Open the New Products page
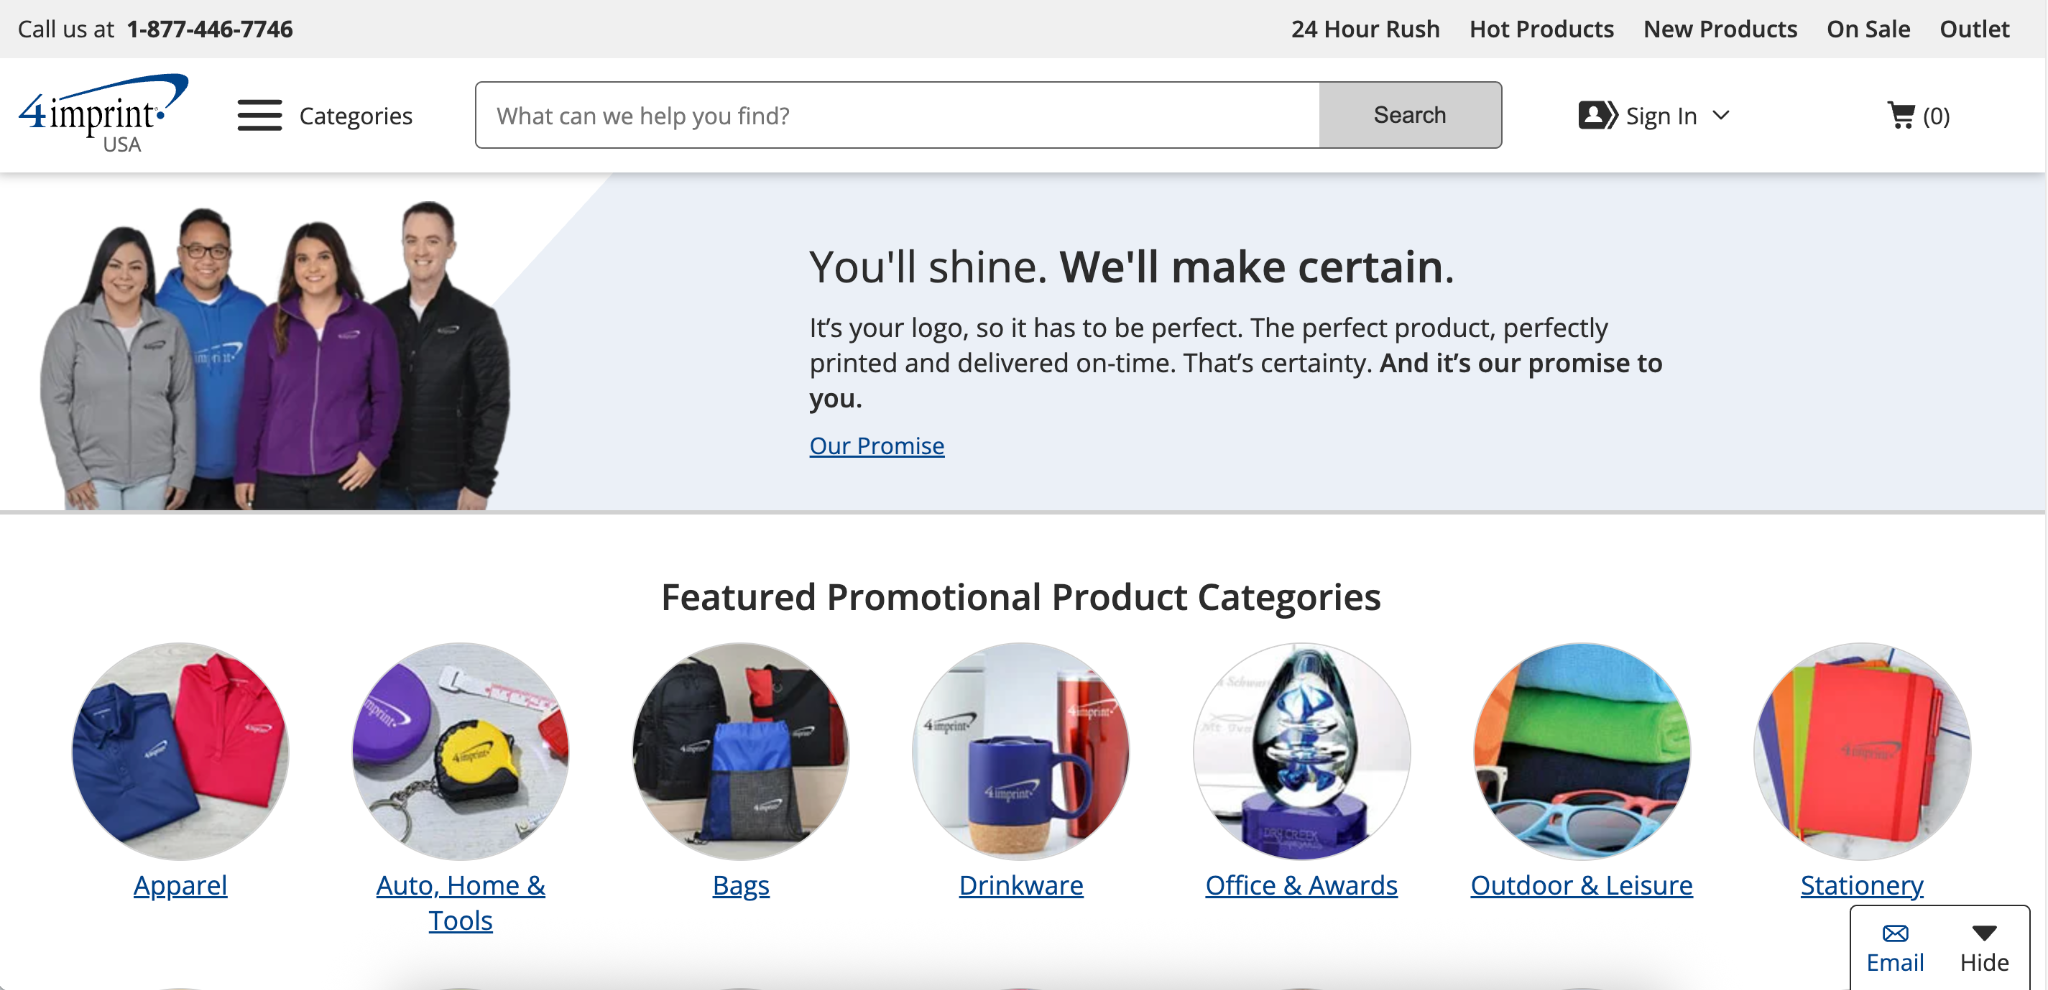 [1720, 29]
